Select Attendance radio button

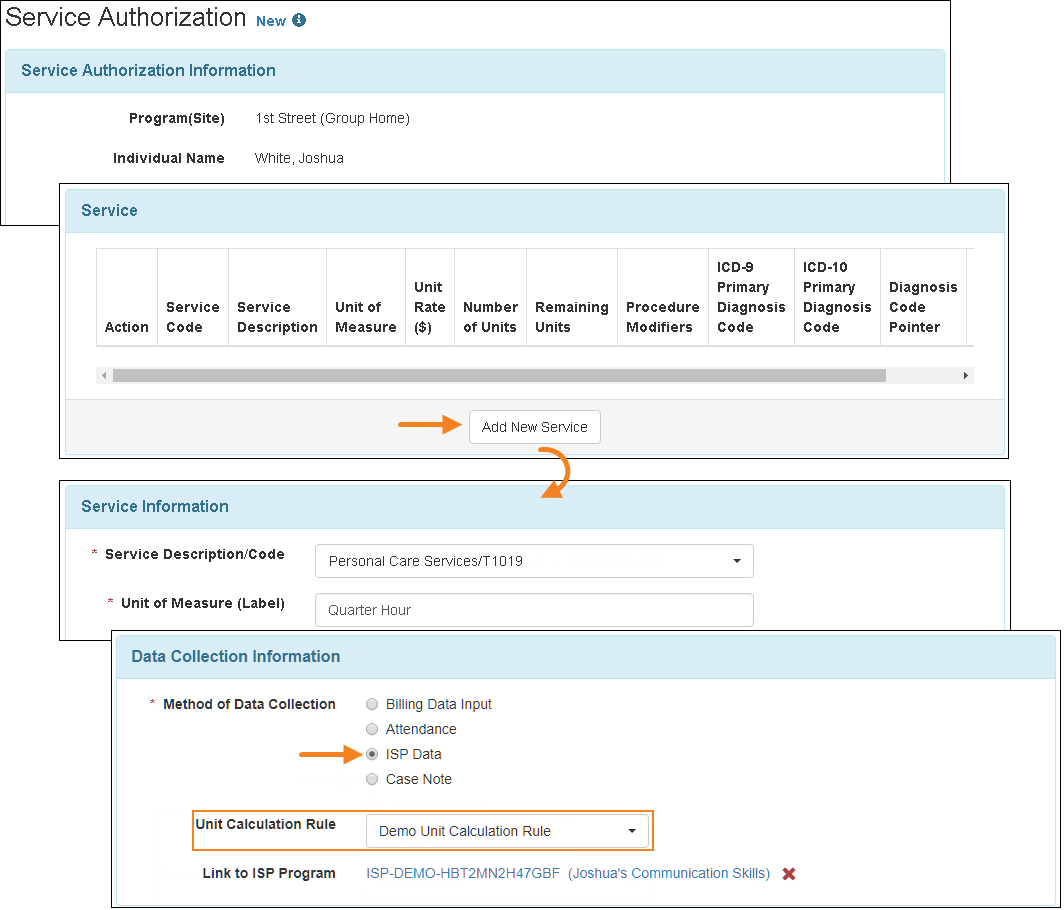pyautogui.click(x=372, y=729)
